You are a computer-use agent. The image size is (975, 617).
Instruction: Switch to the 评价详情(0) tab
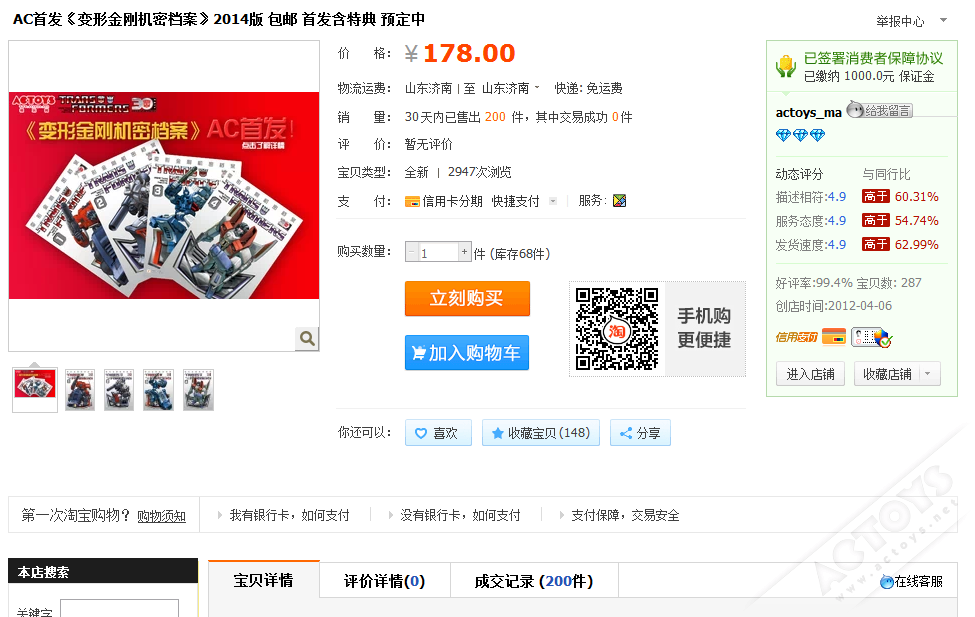(385, 581)
